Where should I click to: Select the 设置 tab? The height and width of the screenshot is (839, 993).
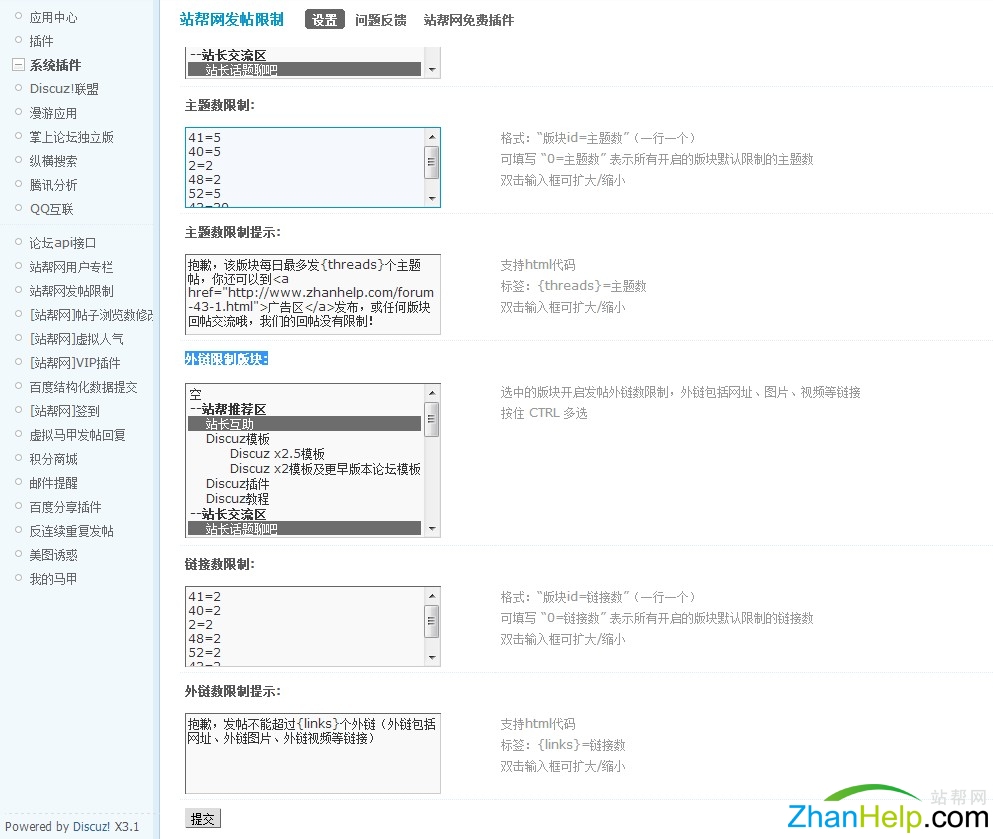(324, 18)
